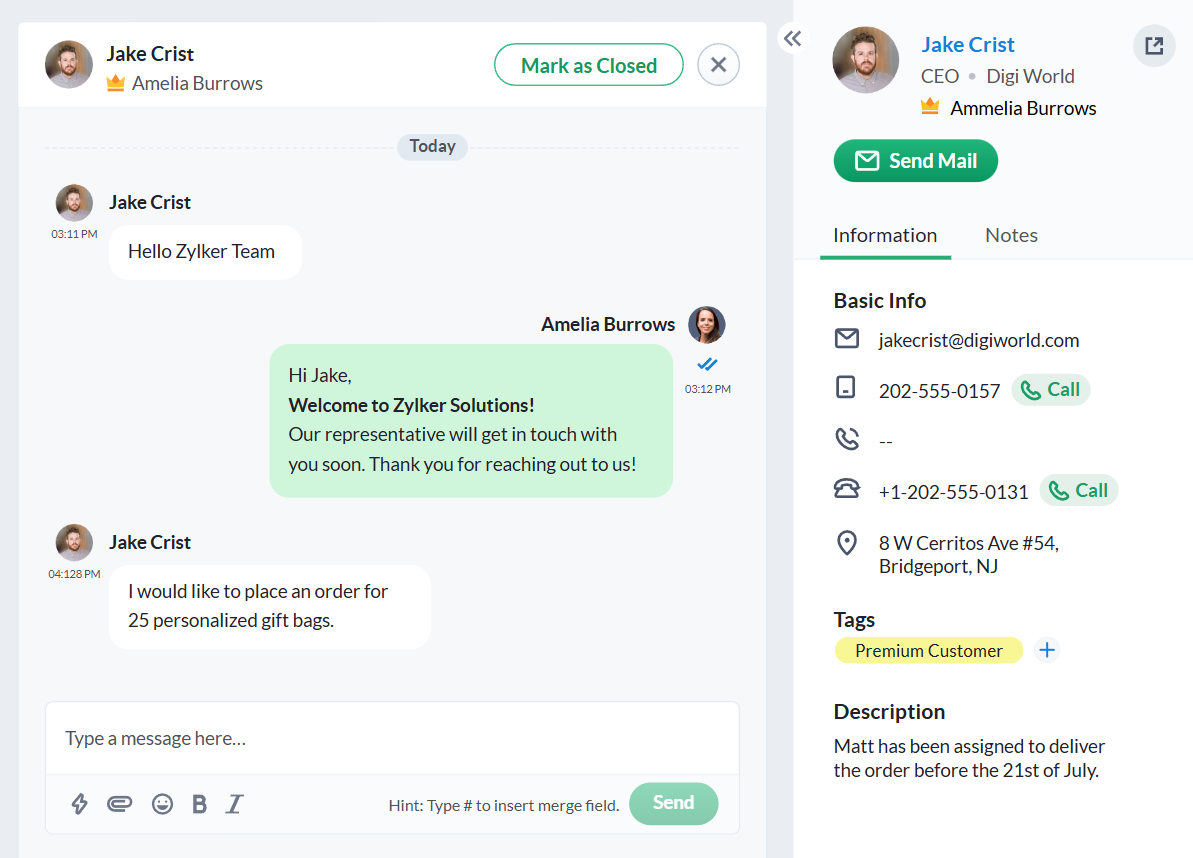This screenshot has height=858, width=1193.
Task: Click the 03:12 PM timestamp
Action: 708,389
